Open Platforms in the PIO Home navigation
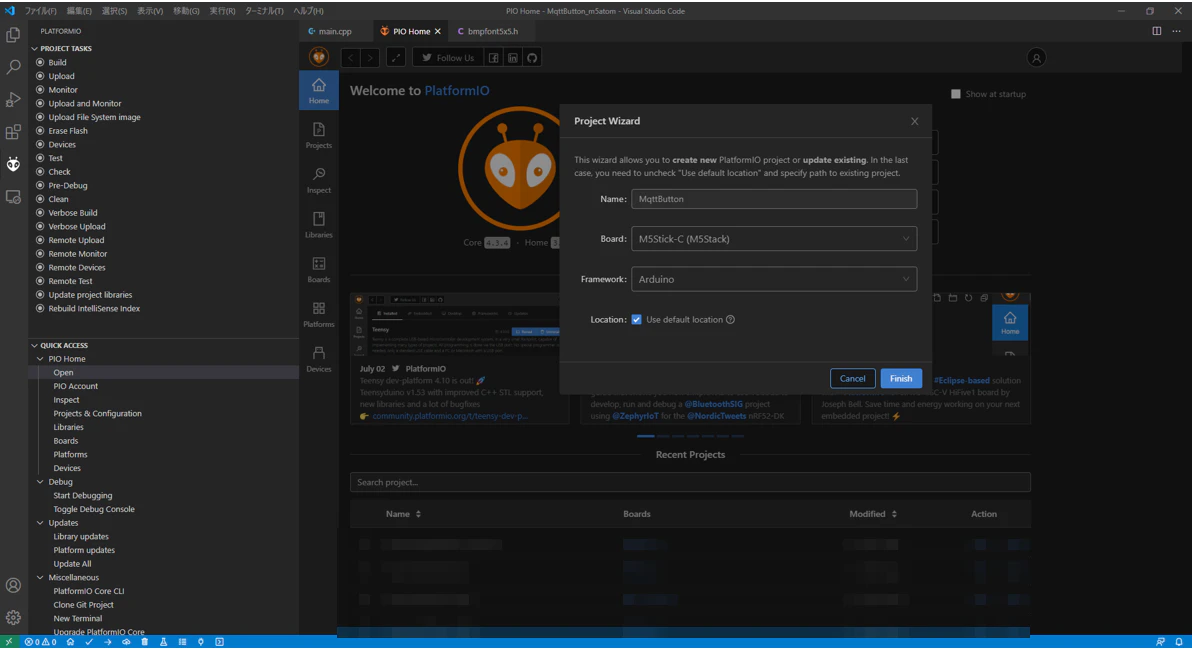The width and height of the screenshot is (1192, 649). [319, 315]
